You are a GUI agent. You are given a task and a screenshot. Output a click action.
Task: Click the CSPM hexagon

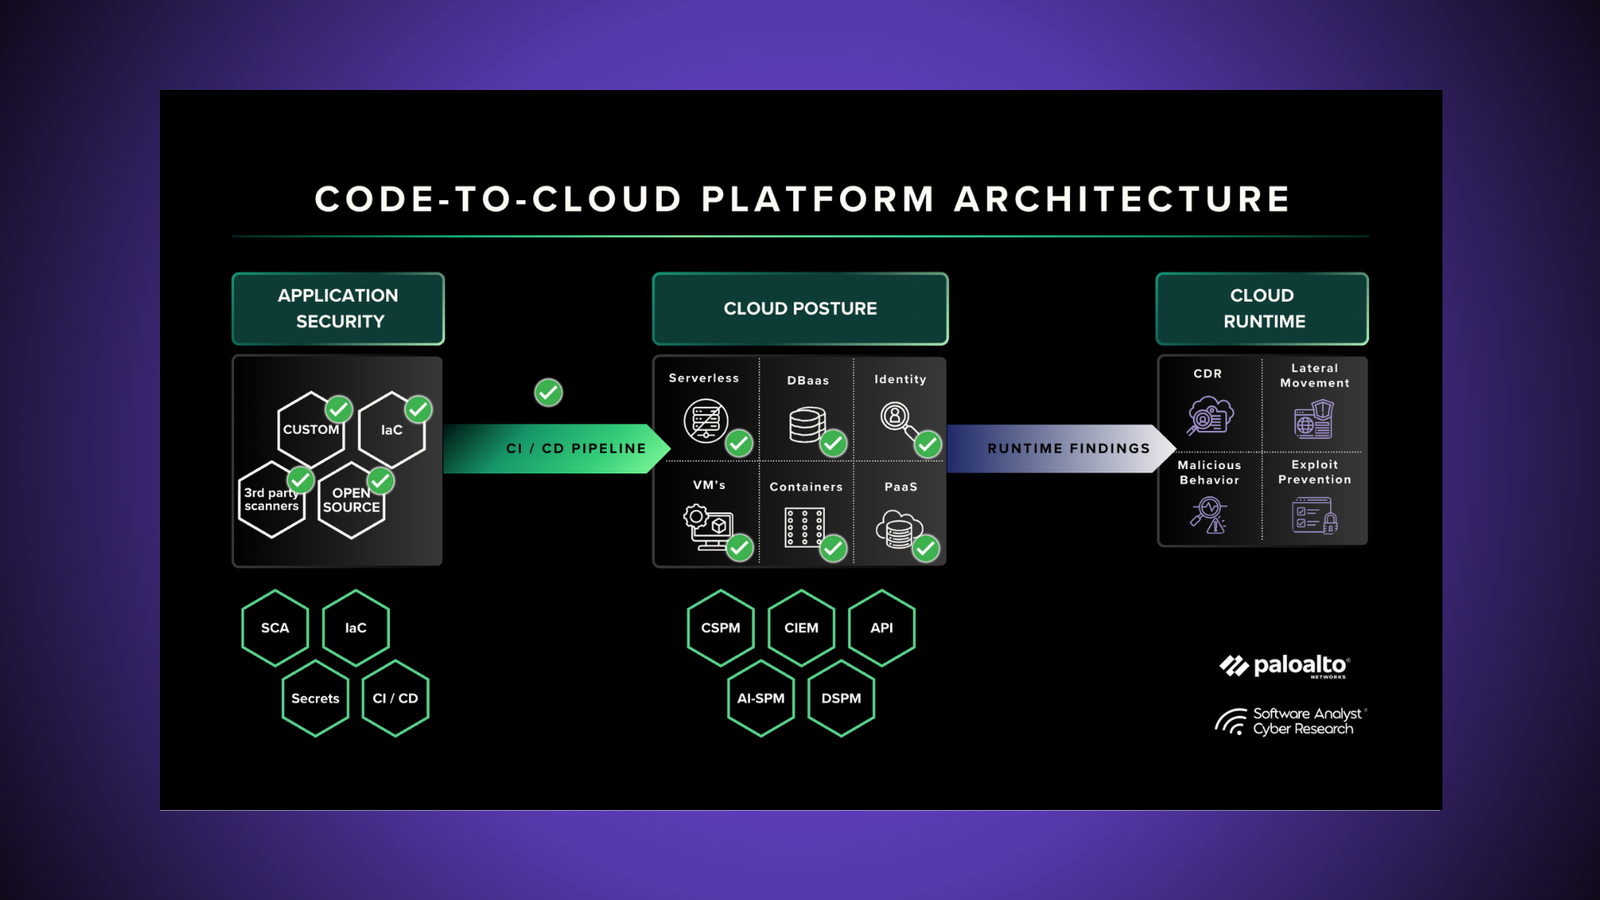[x=721, y=628]
